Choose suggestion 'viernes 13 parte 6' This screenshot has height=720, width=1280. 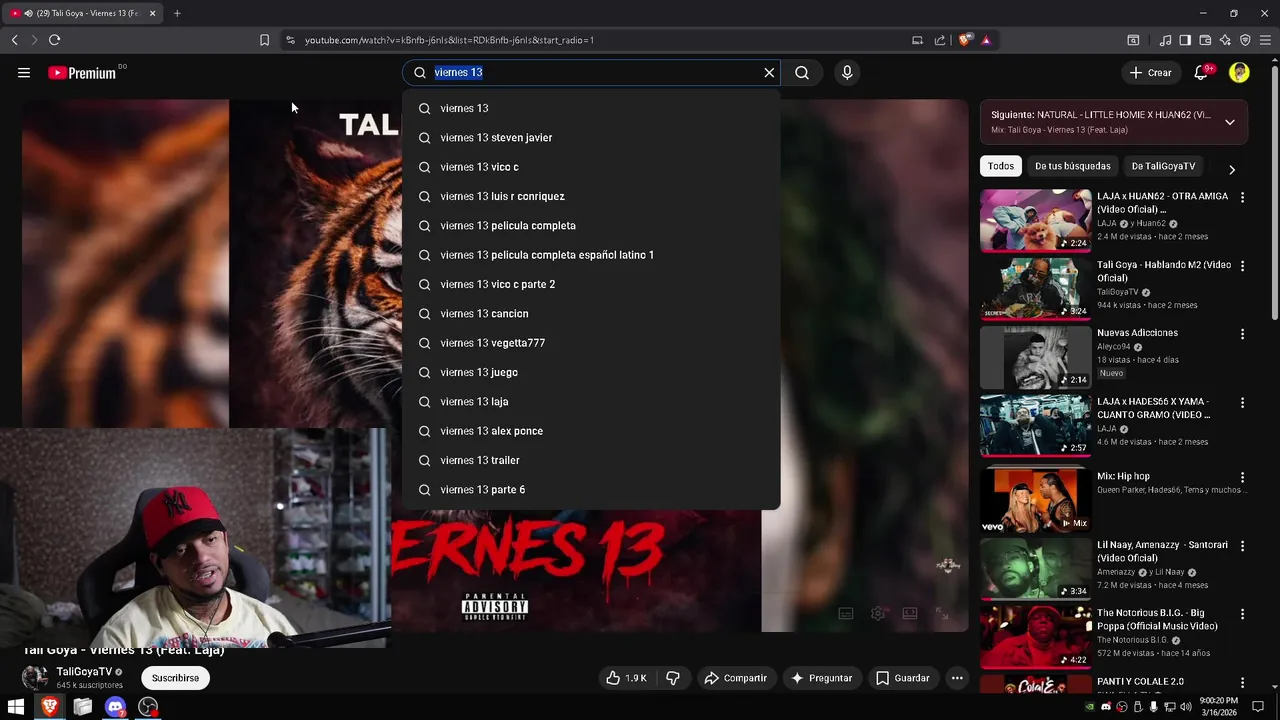click(x=591, y=489)
